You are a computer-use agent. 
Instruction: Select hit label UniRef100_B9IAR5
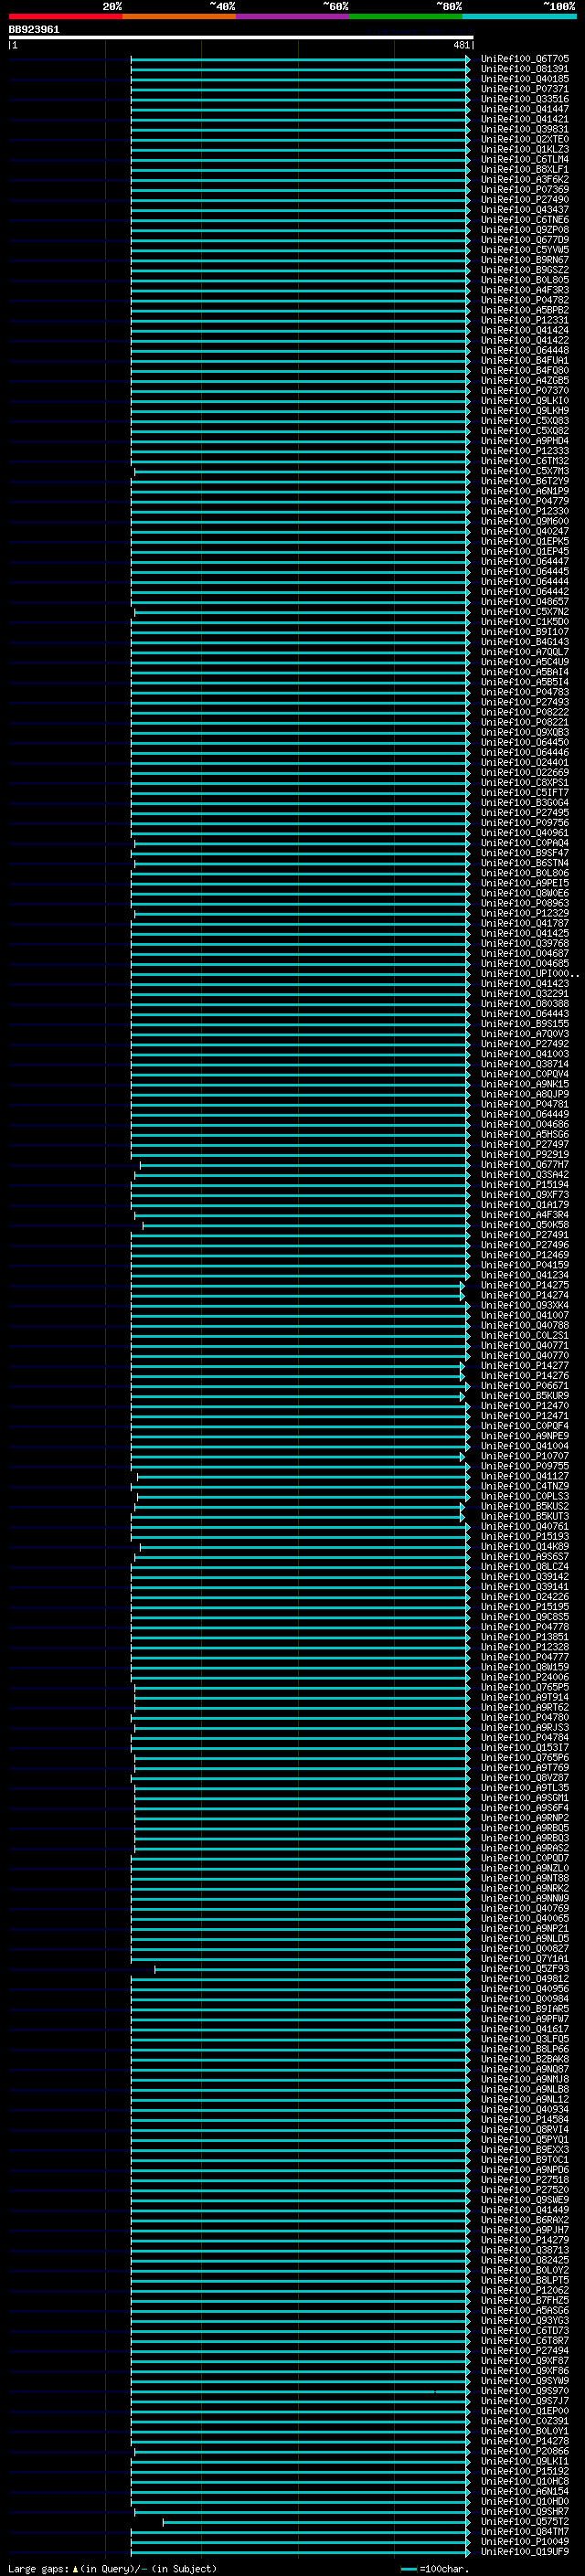click(525, 2009)
